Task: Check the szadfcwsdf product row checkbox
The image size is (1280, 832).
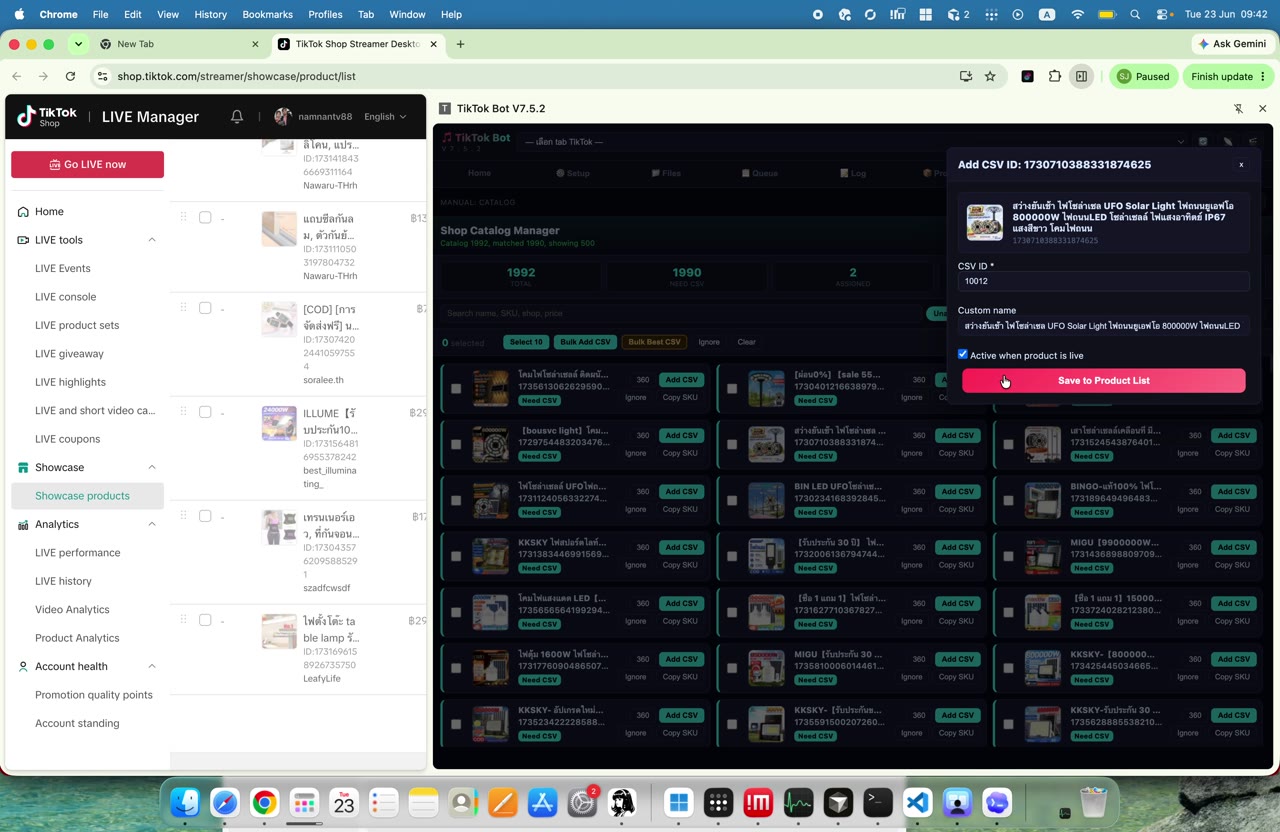Action: click(205, 516)
